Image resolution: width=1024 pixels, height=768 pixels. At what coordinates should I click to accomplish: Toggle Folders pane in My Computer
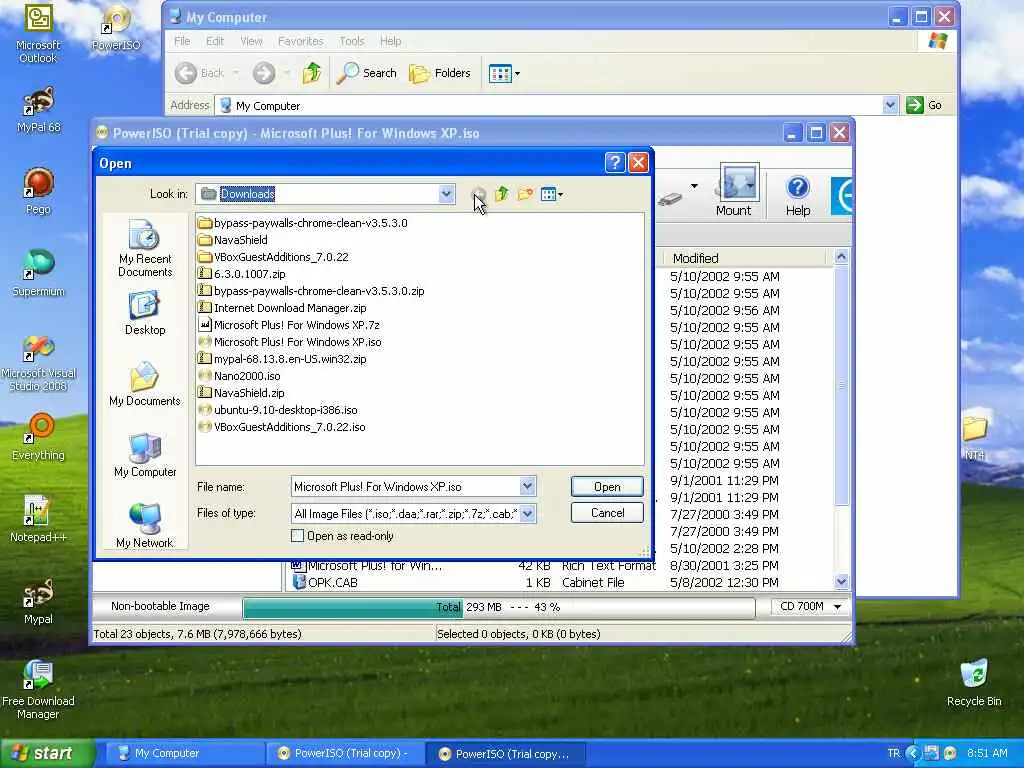click(x=440, y=73)
